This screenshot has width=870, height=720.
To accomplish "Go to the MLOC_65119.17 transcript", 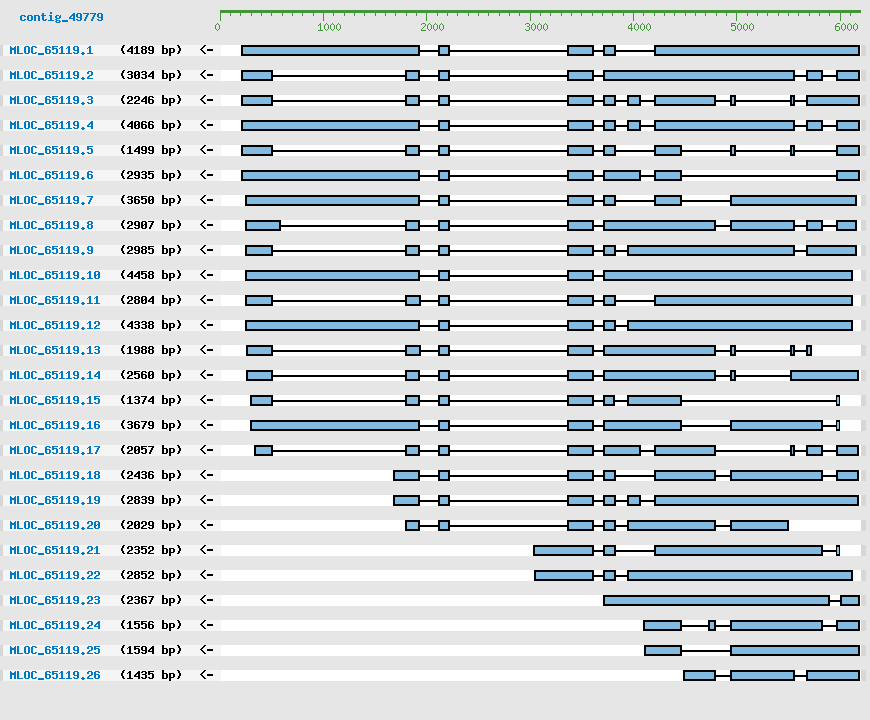I will pyautogui.click(x=55, y=450).
